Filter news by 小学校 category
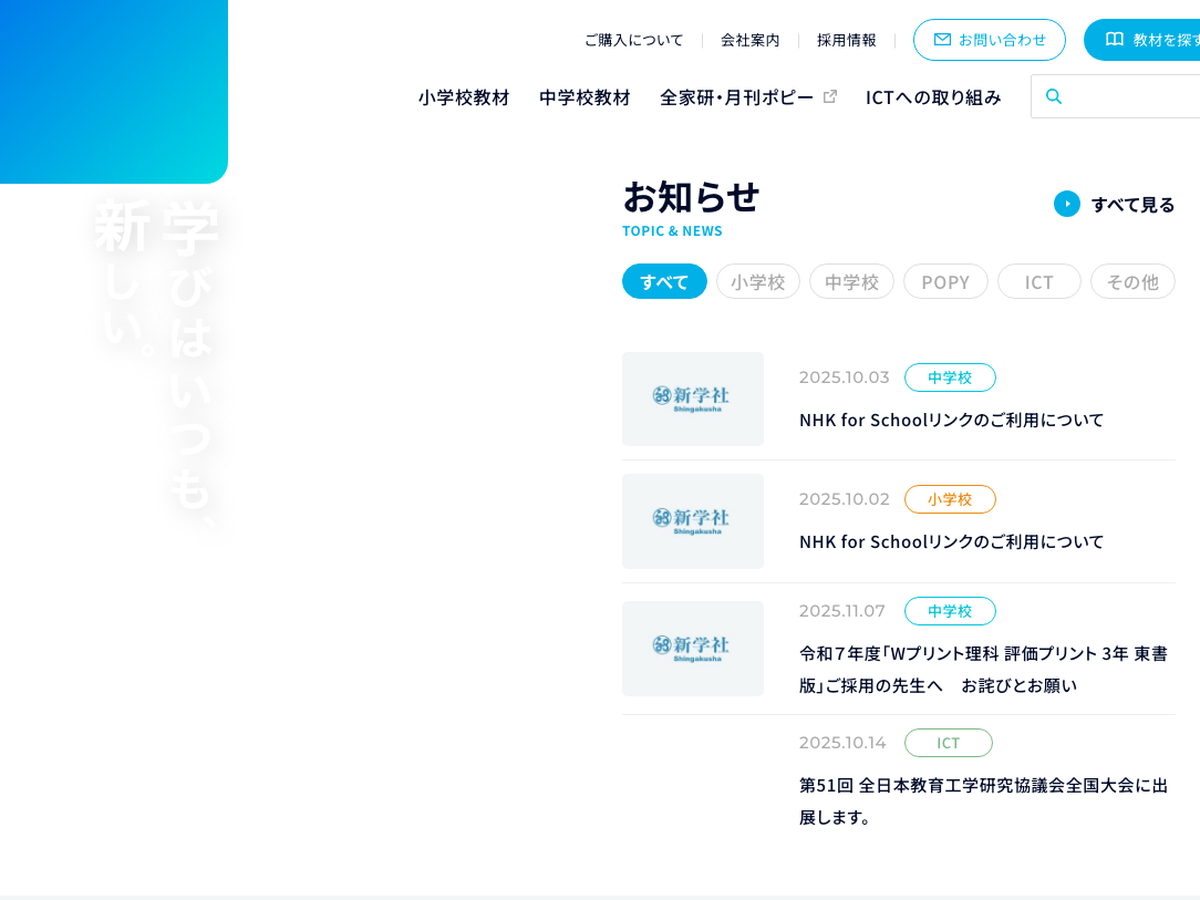 [x=758, y=282]
